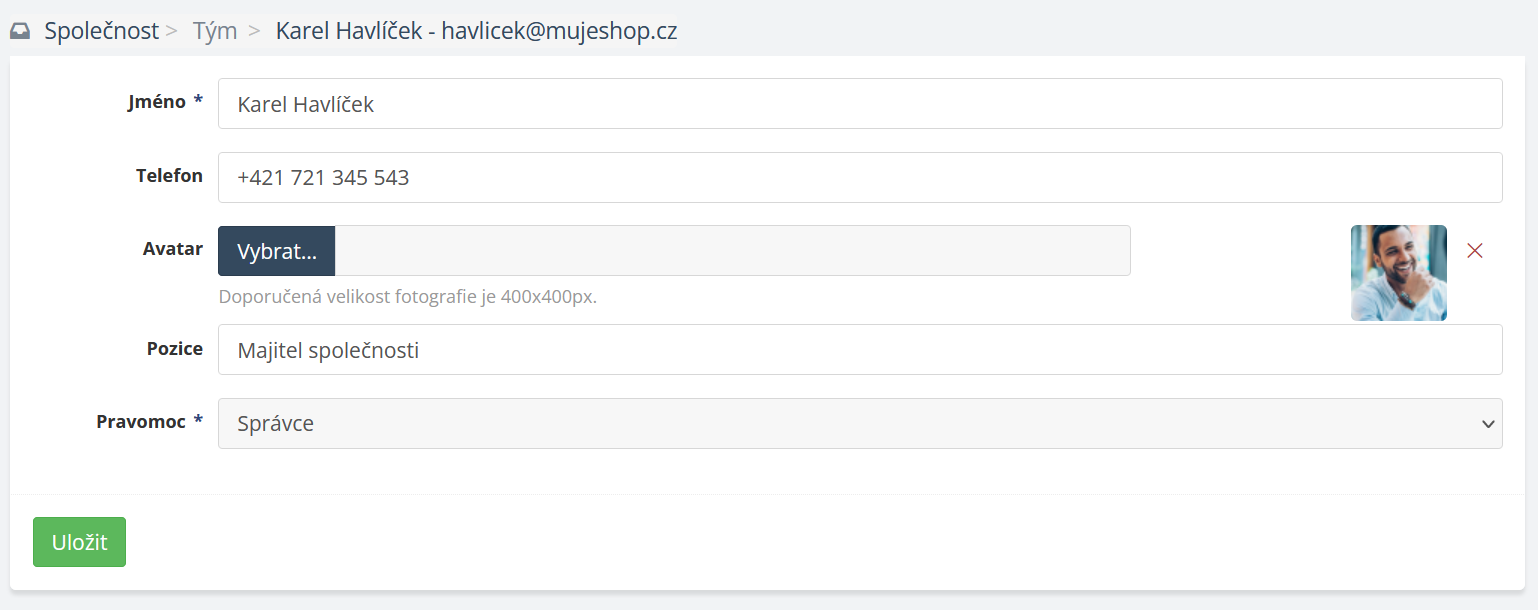Image resolution: width=1538 pixels, height=610 pixels.
Task: Focus the Jméno input field
Action: 859,104
